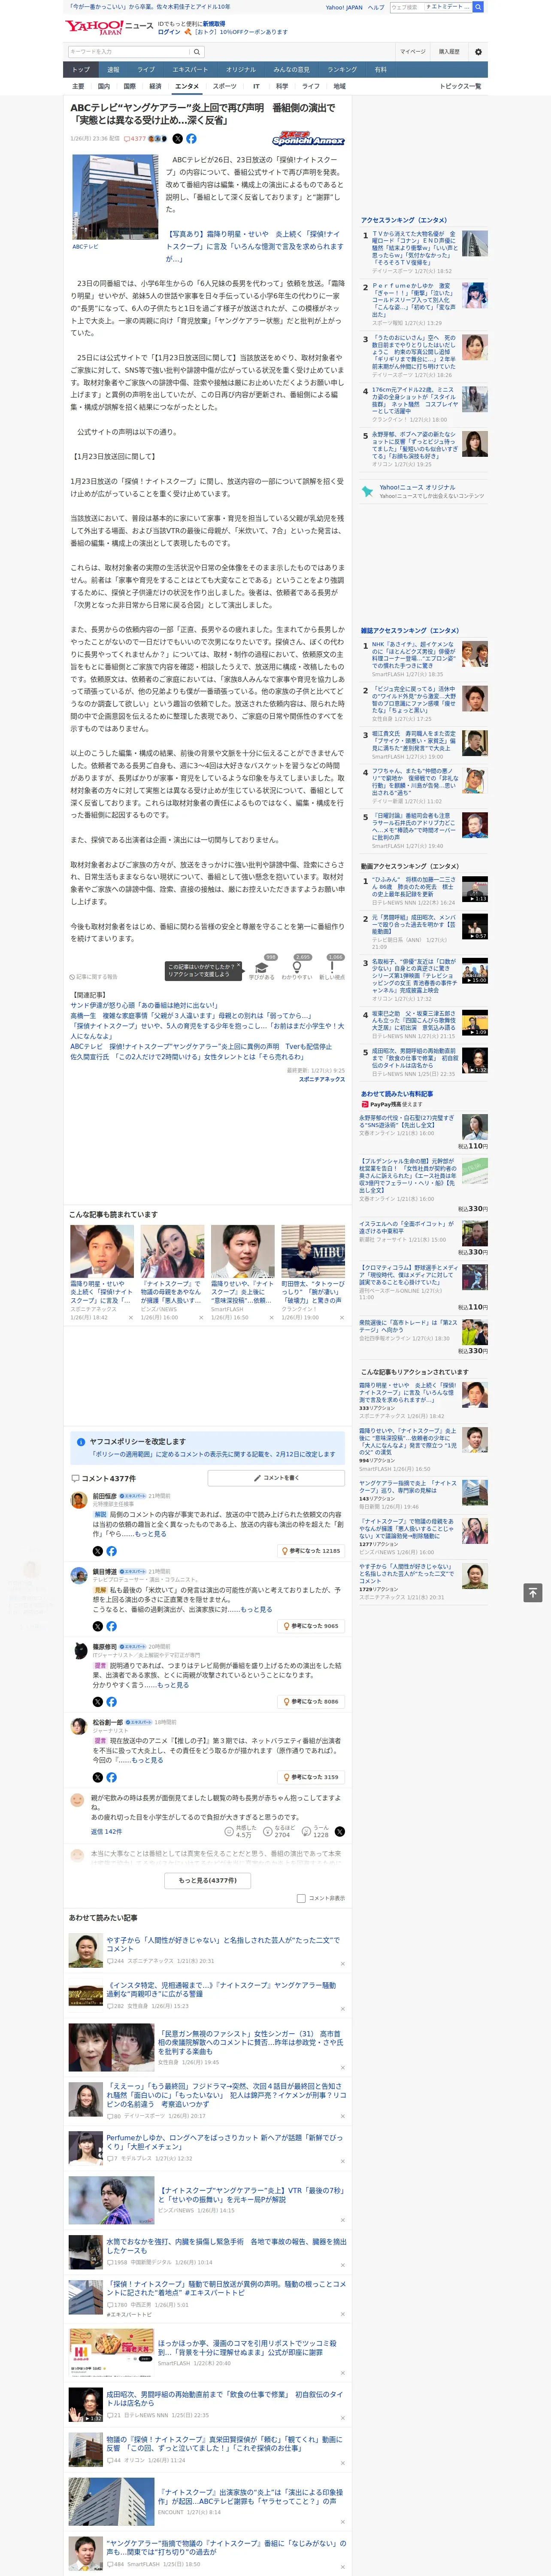Screen dimensions: 551x2576
Task: Open the みんなの意見 navigation tab
Action: [291, 70]
